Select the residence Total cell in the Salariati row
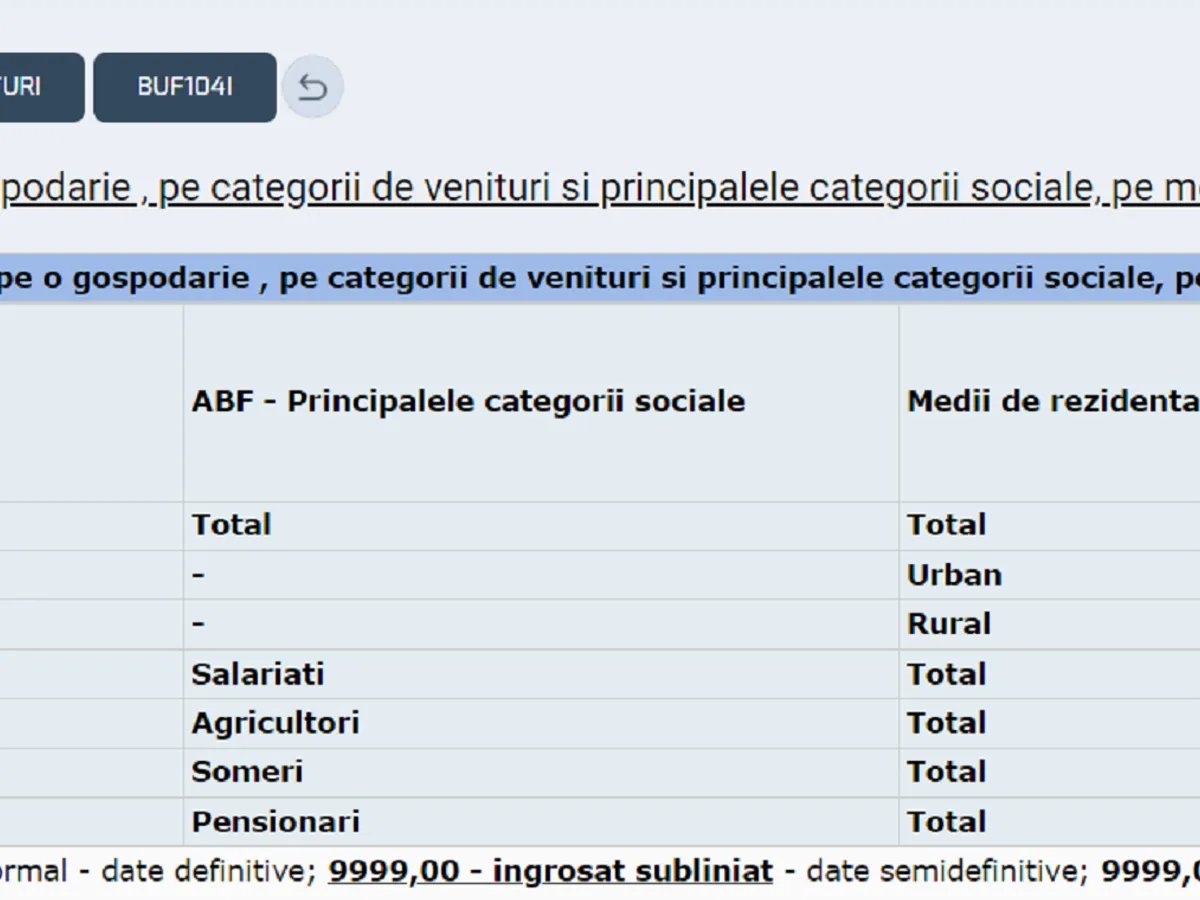Screen dimensions: 1200x900 coord(946,674)
